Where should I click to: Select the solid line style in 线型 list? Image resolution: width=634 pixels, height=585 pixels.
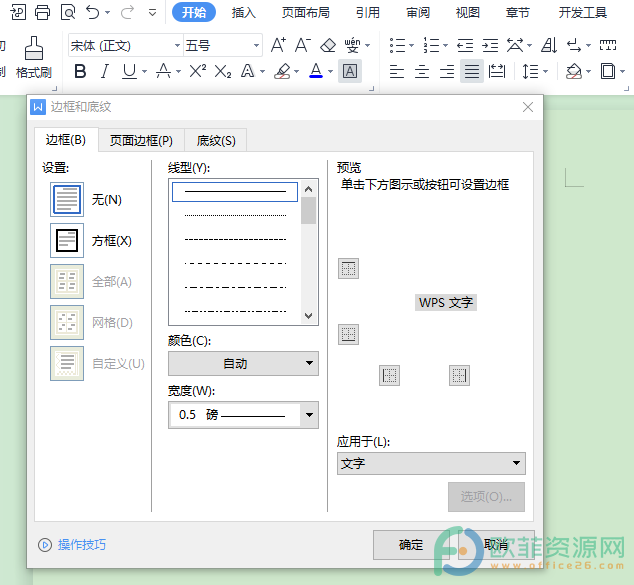coord(235,192)
